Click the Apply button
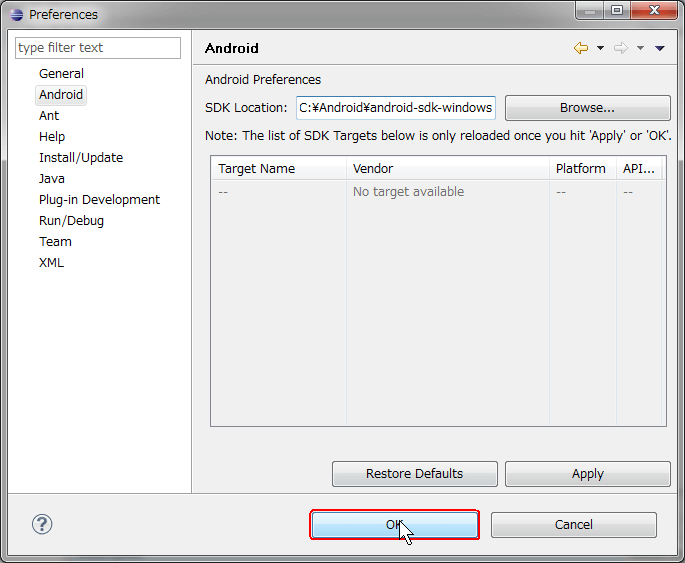The height and width of the screenshot is (563, 685). tap(588, 474)
